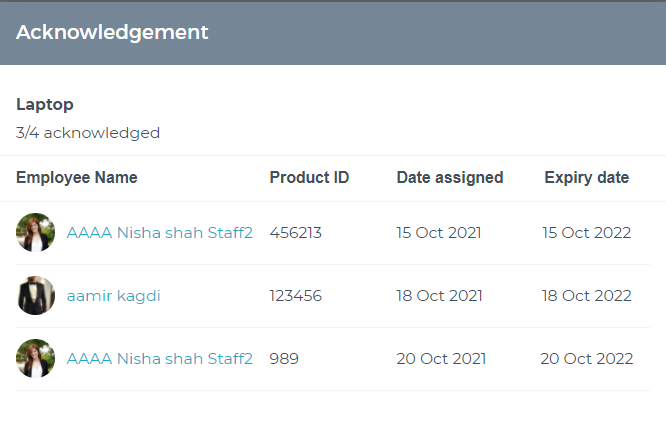The image size is (666, 432).
Task: Click avatar photo in the product 989 row
Action: (x=36, y=358)
